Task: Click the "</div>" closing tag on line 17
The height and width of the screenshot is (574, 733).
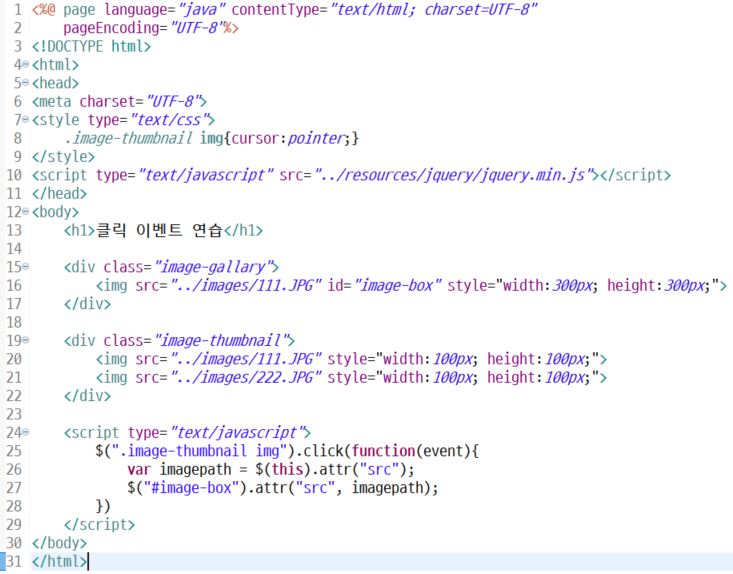Action: (x=87, y=304)
